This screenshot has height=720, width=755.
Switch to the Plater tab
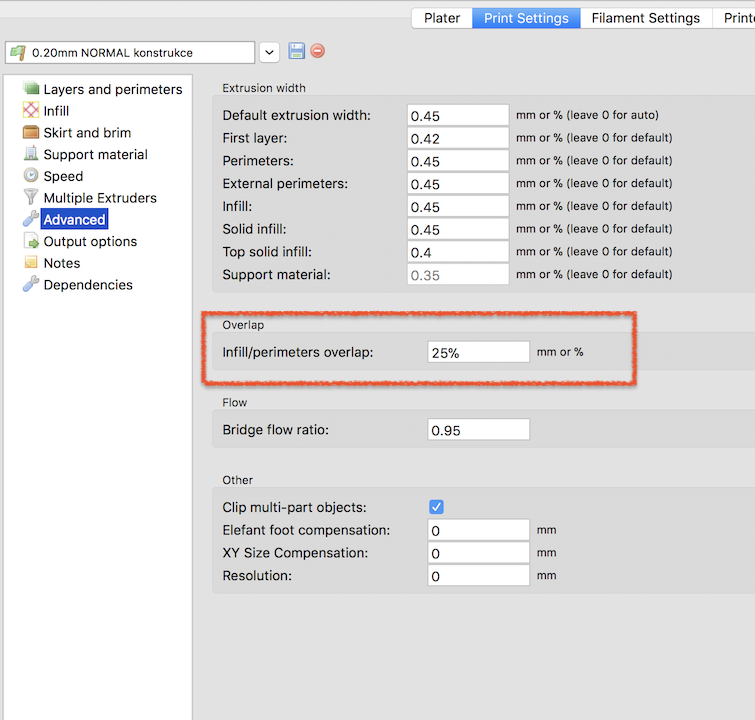coord(441,18)
